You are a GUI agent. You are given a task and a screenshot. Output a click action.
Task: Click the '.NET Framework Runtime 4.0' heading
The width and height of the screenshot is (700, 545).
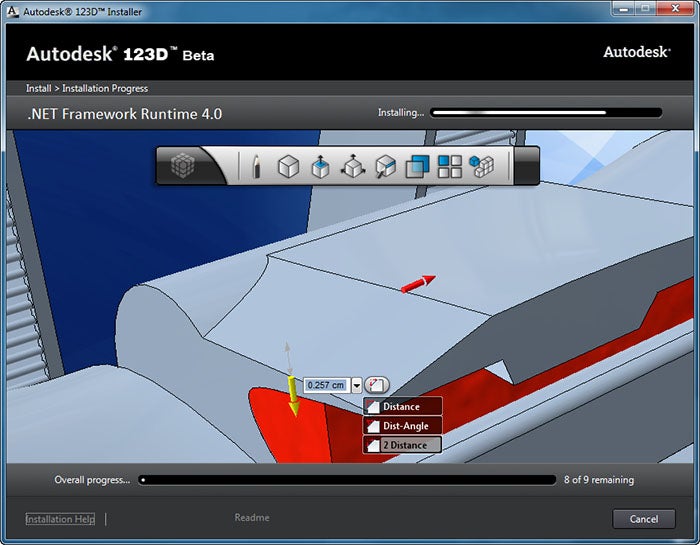coord(125,114)
